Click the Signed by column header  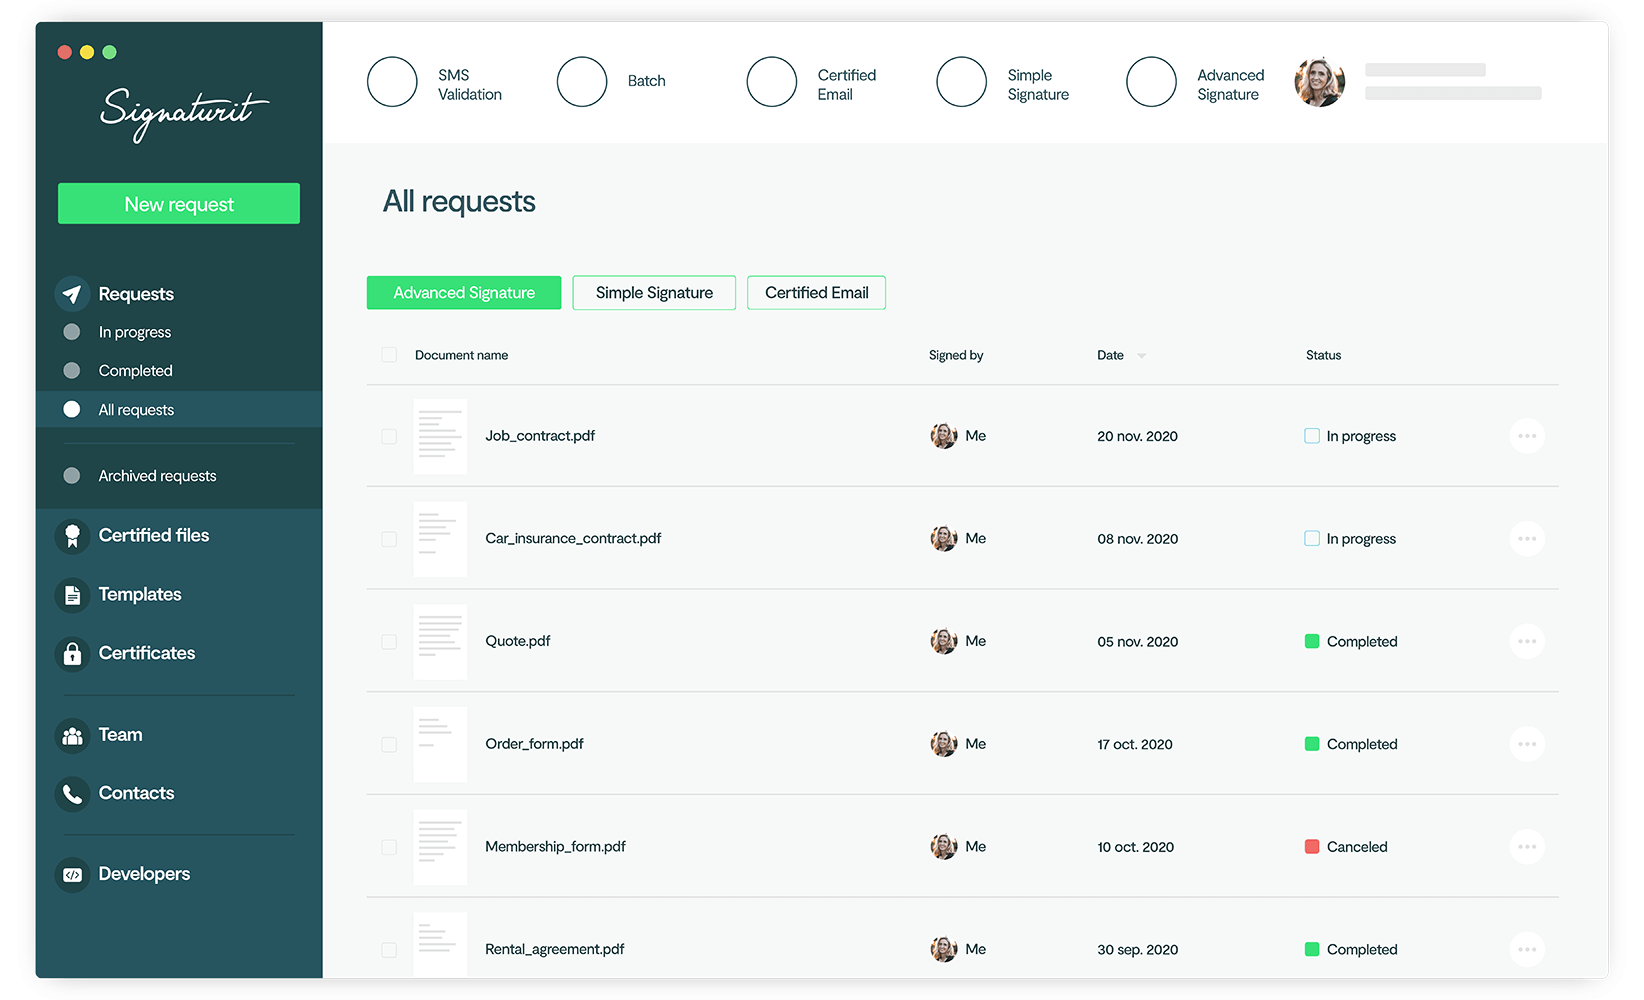(x=956, y=356)
